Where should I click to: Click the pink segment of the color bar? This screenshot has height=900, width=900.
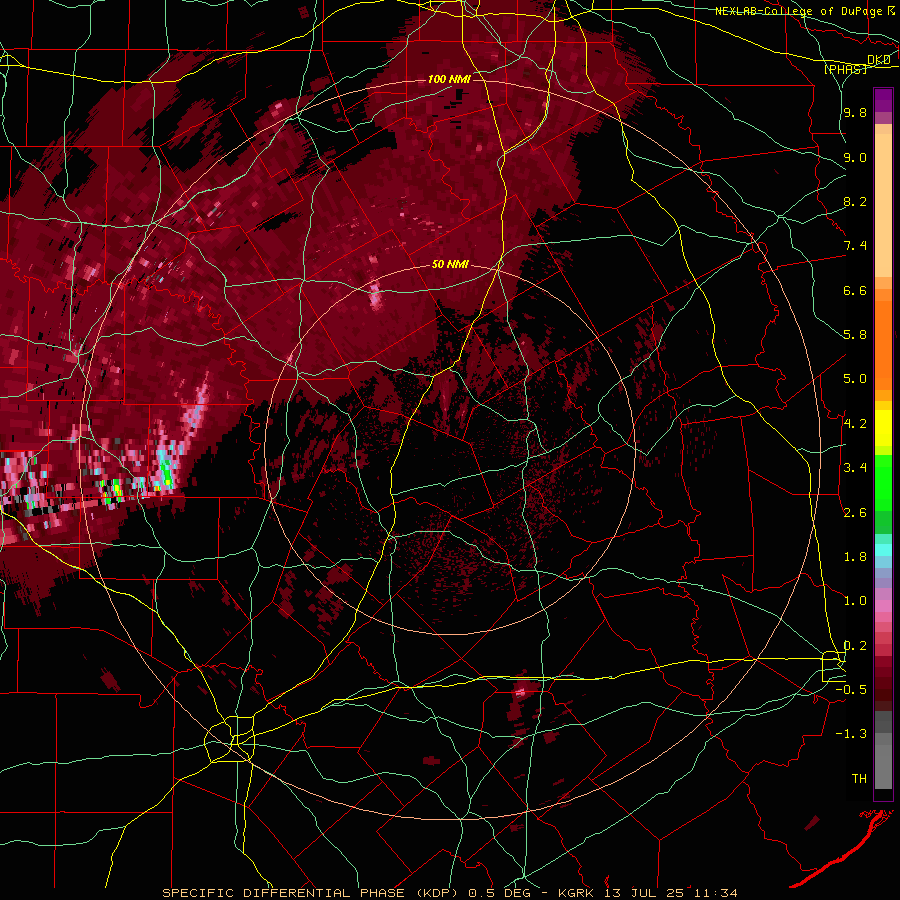click(x=883, y=606)
